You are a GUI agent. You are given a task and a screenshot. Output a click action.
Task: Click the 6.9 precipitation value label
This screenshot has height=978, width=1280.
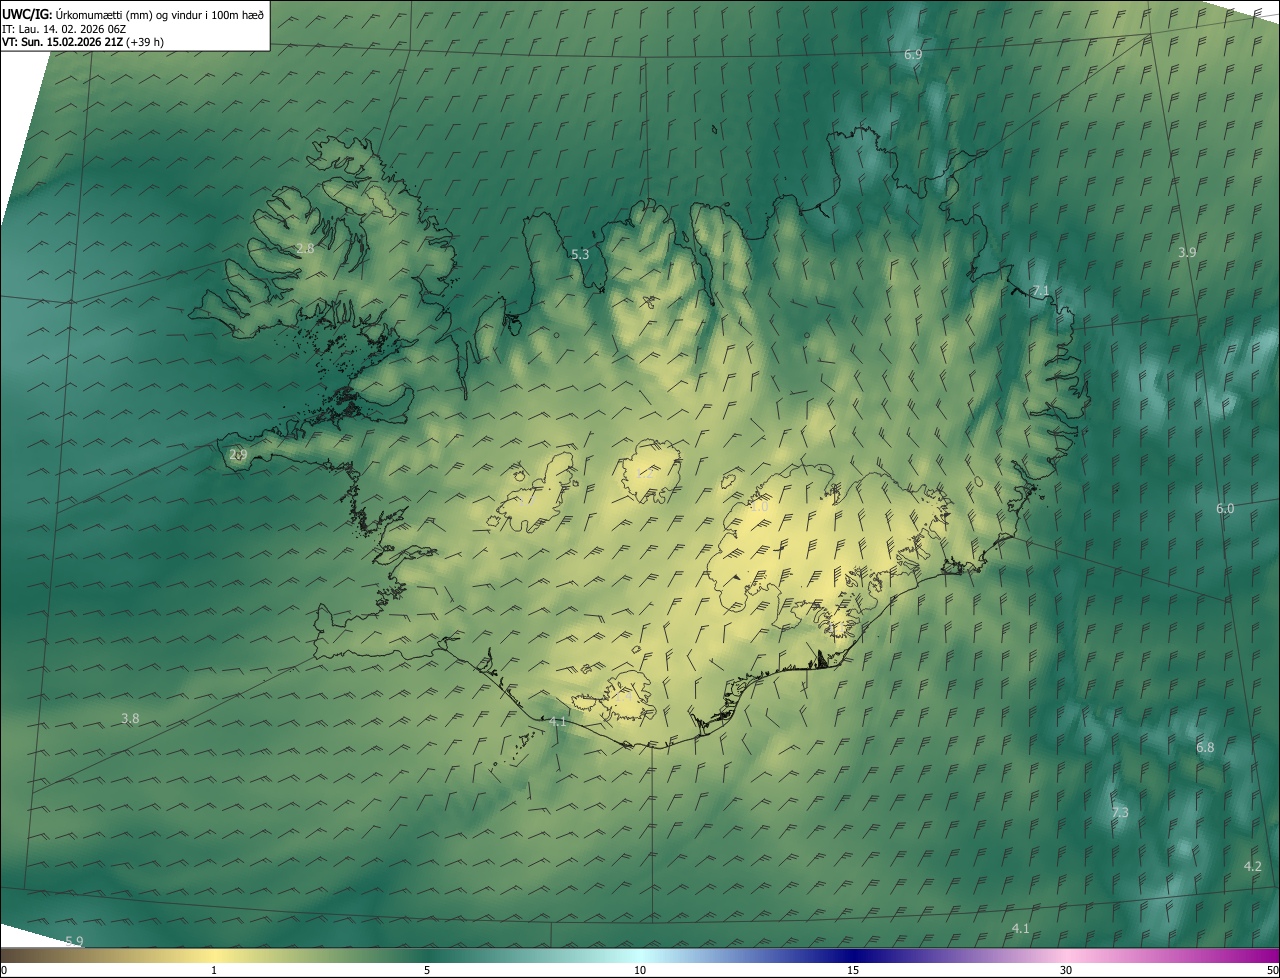click(913, 55)
